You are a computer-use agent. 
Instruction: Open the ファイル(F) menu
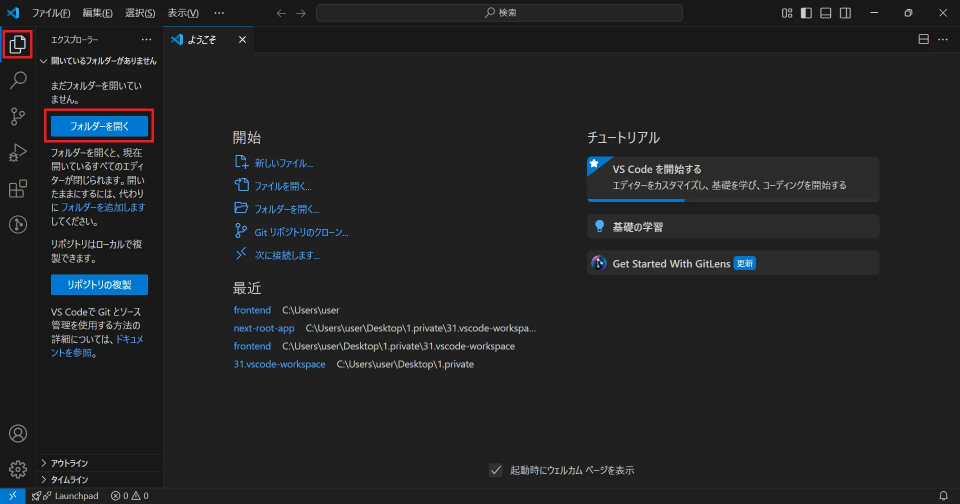tap(51, 13)
